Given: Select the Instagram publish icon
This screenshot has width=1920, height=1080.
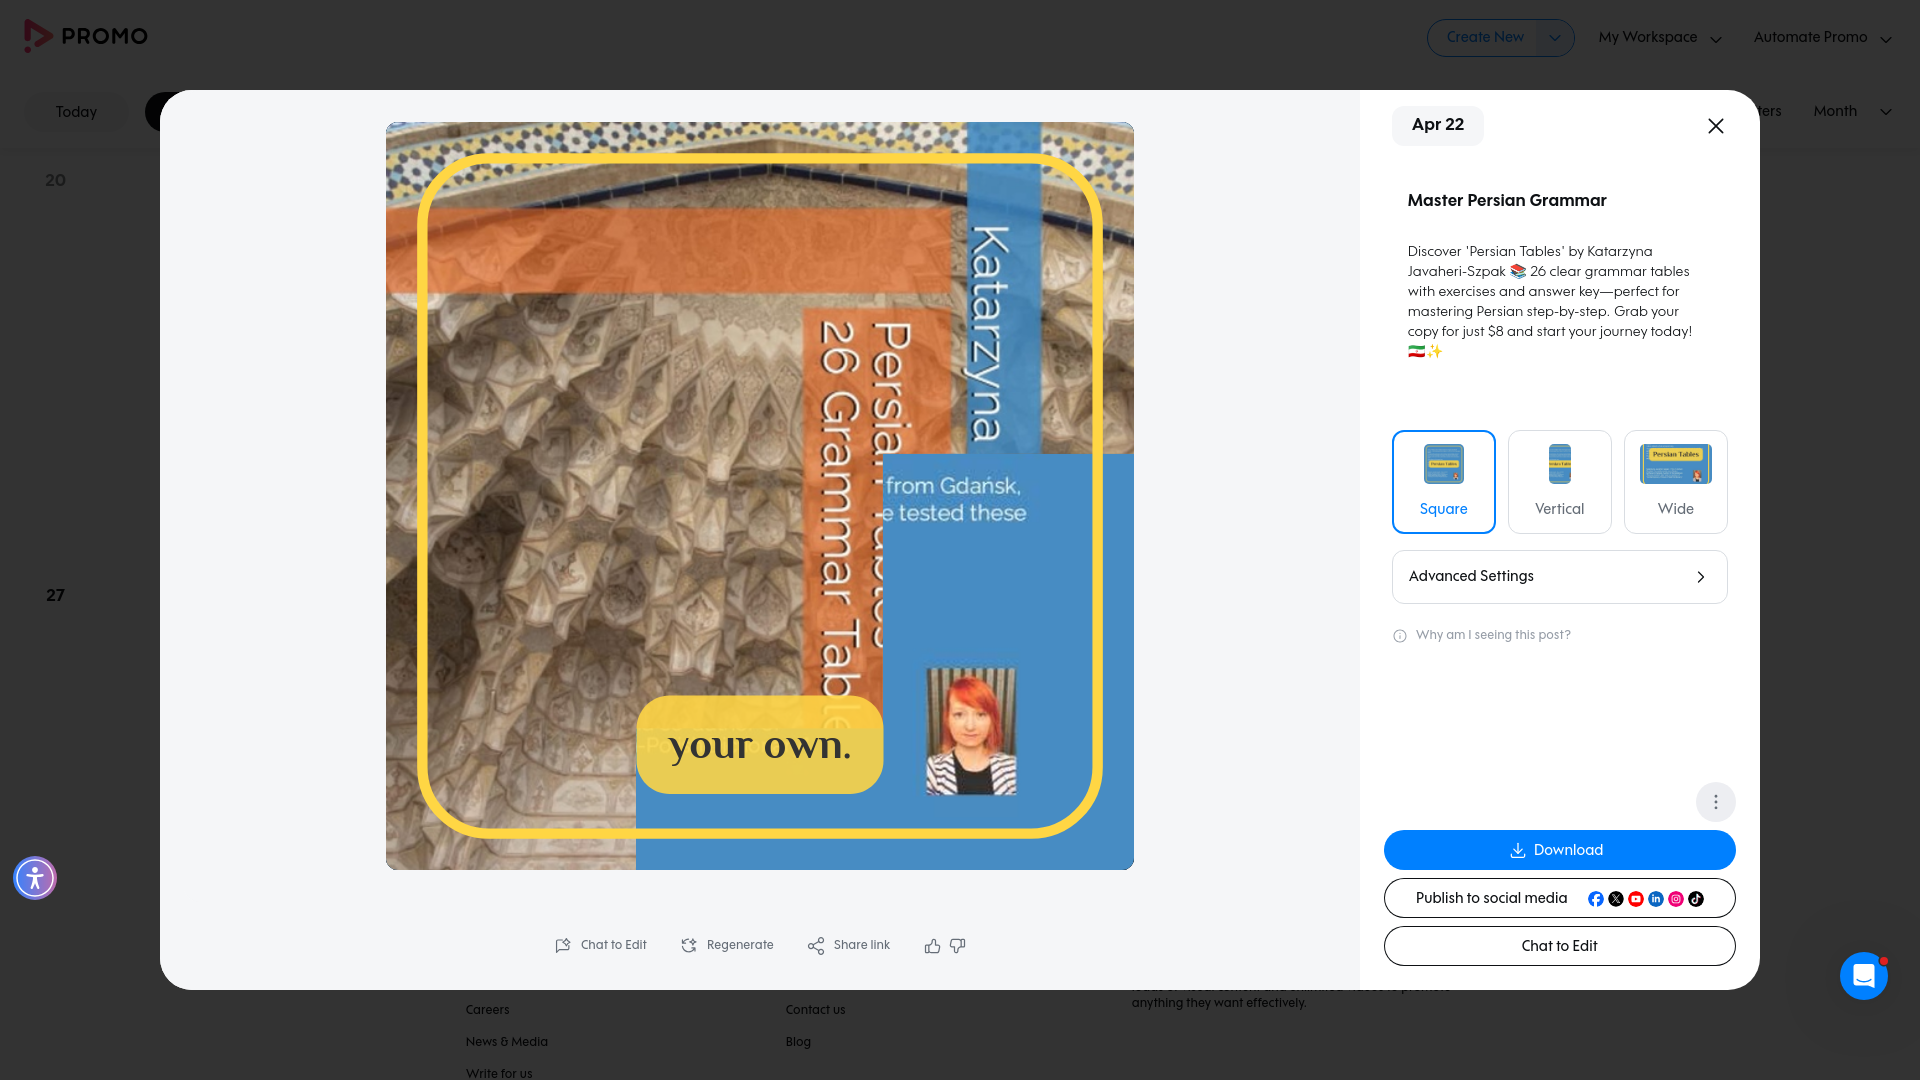Looking at the screenshot, I should (x=1676, y=898).
